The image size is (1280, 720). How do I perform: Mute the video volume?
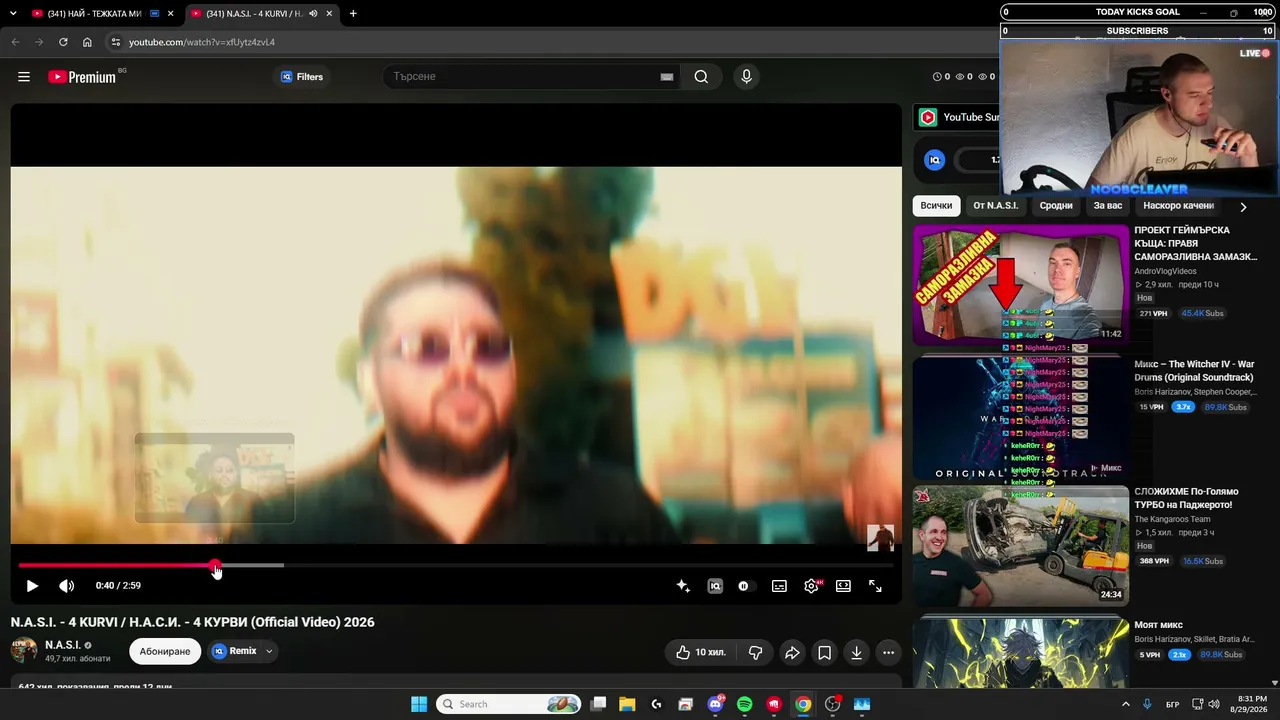click(66, 586)
